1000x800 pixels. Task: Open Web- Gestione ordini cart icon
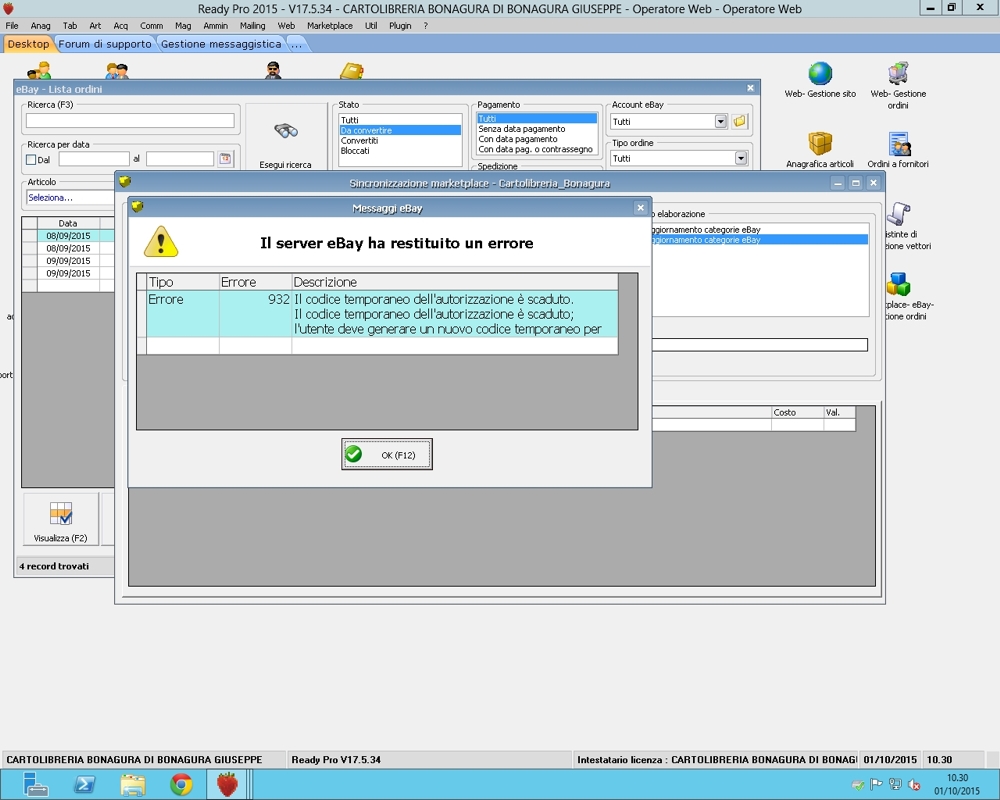(898, 85)
